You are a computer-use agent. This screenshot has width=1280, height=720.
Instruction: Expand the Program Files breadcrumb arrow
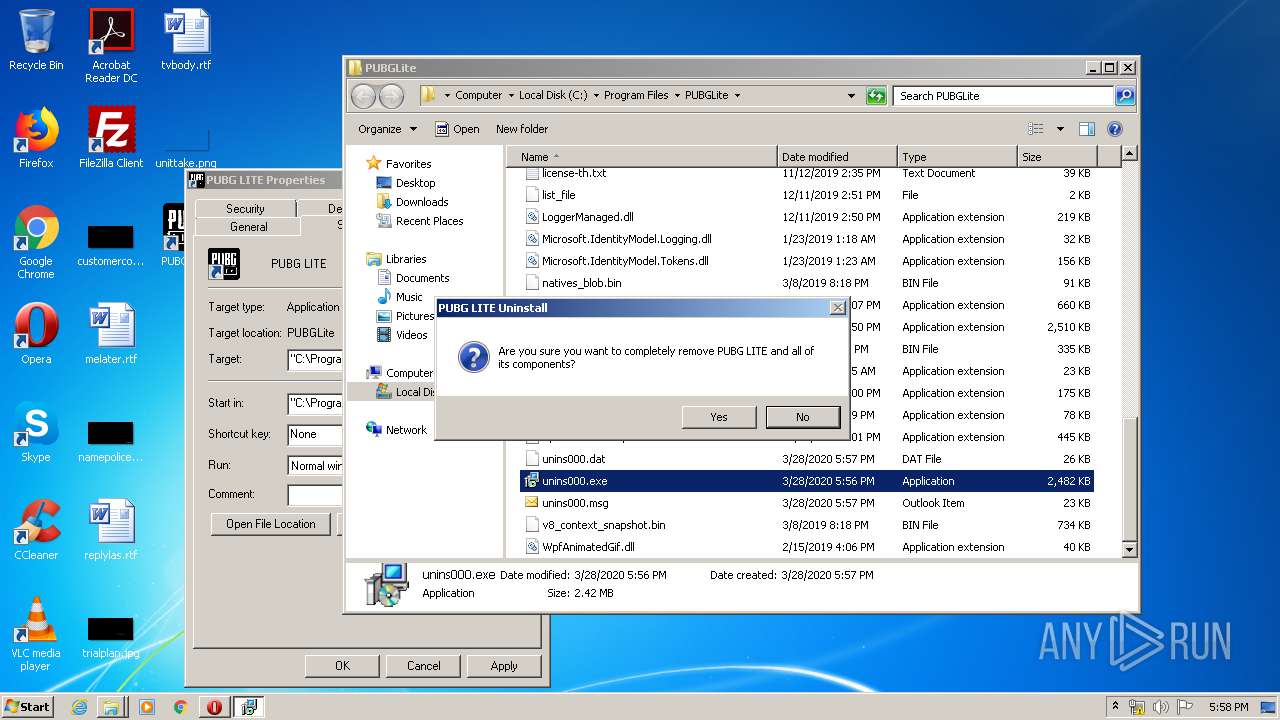(677, 96)
